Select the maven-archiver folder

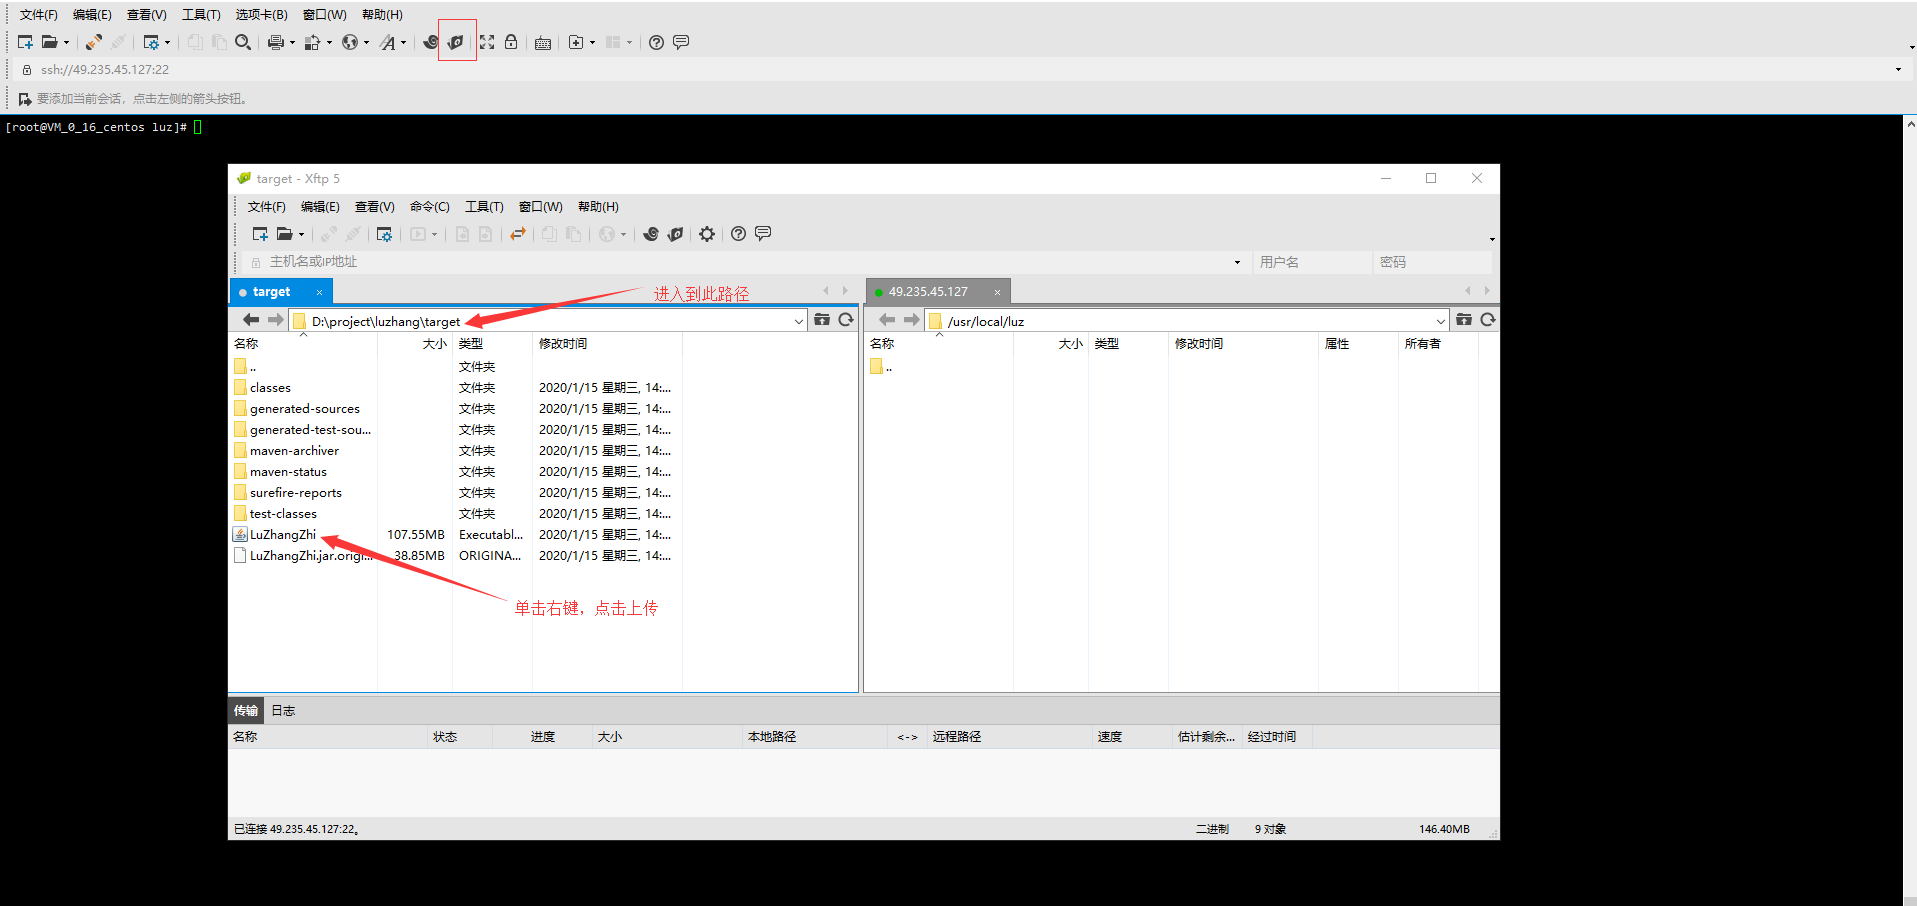click(x=286, y=451)
